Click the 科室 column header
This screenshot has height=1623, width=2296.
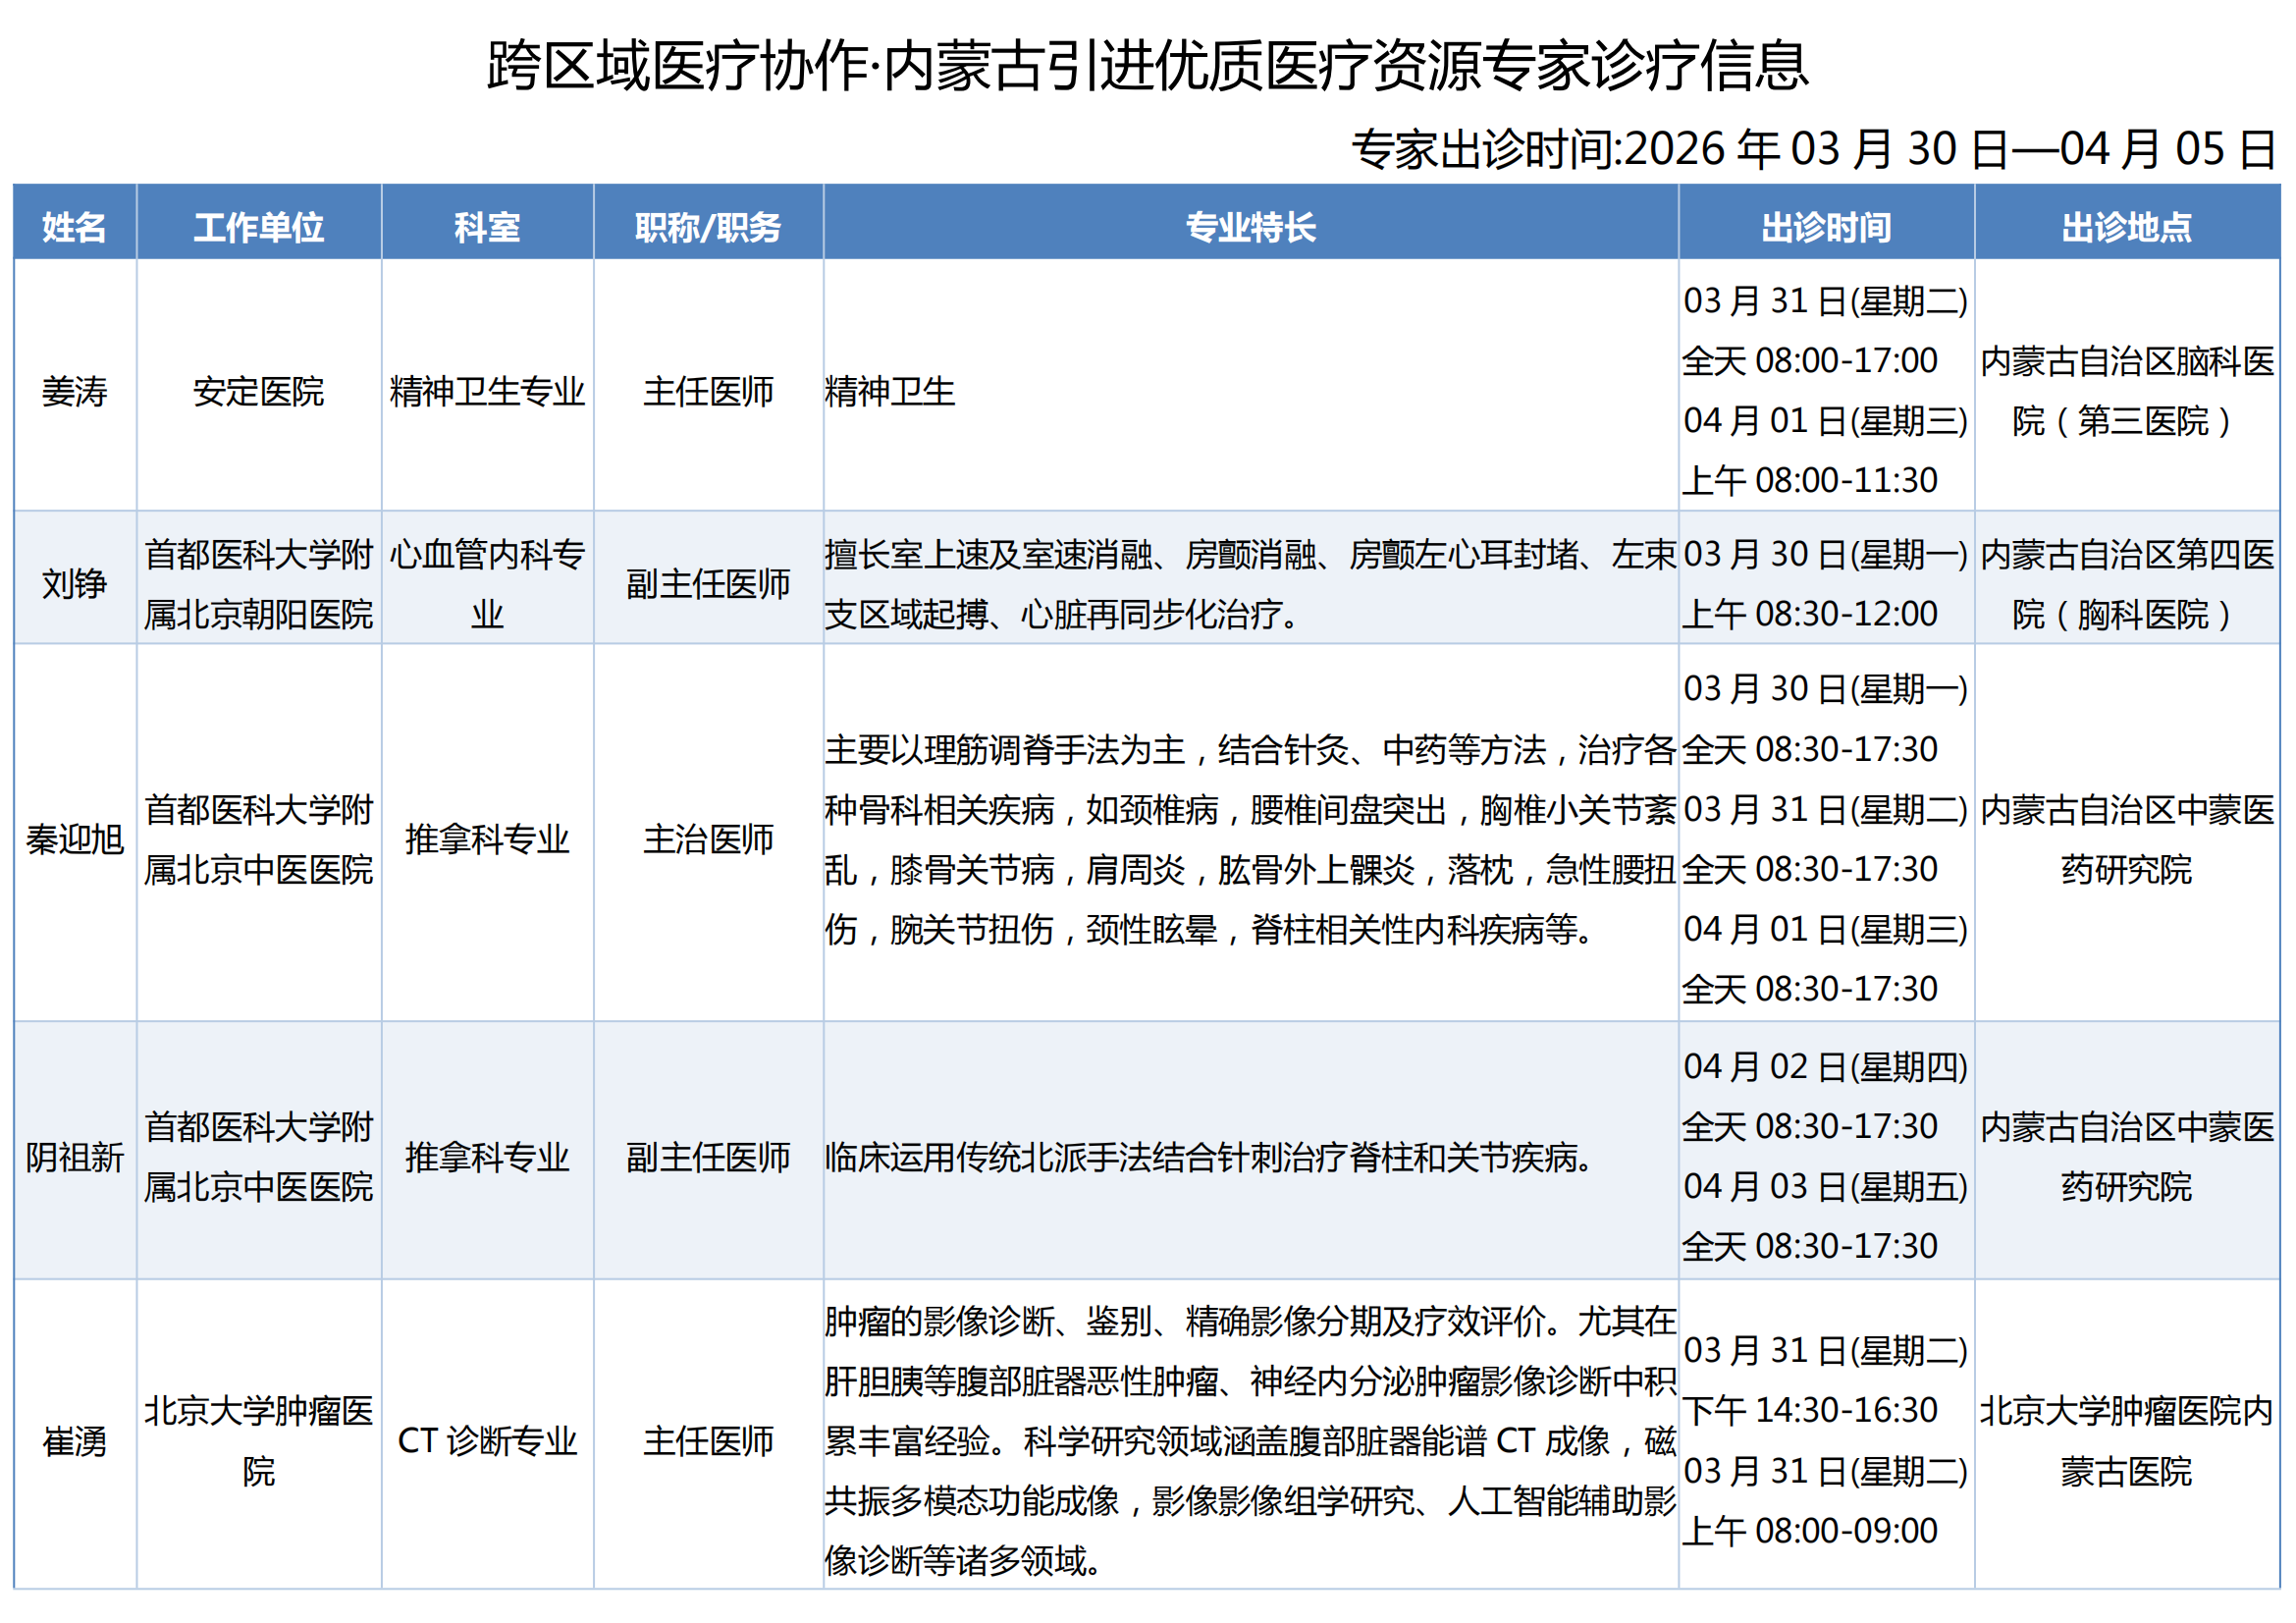coord(487,227)
